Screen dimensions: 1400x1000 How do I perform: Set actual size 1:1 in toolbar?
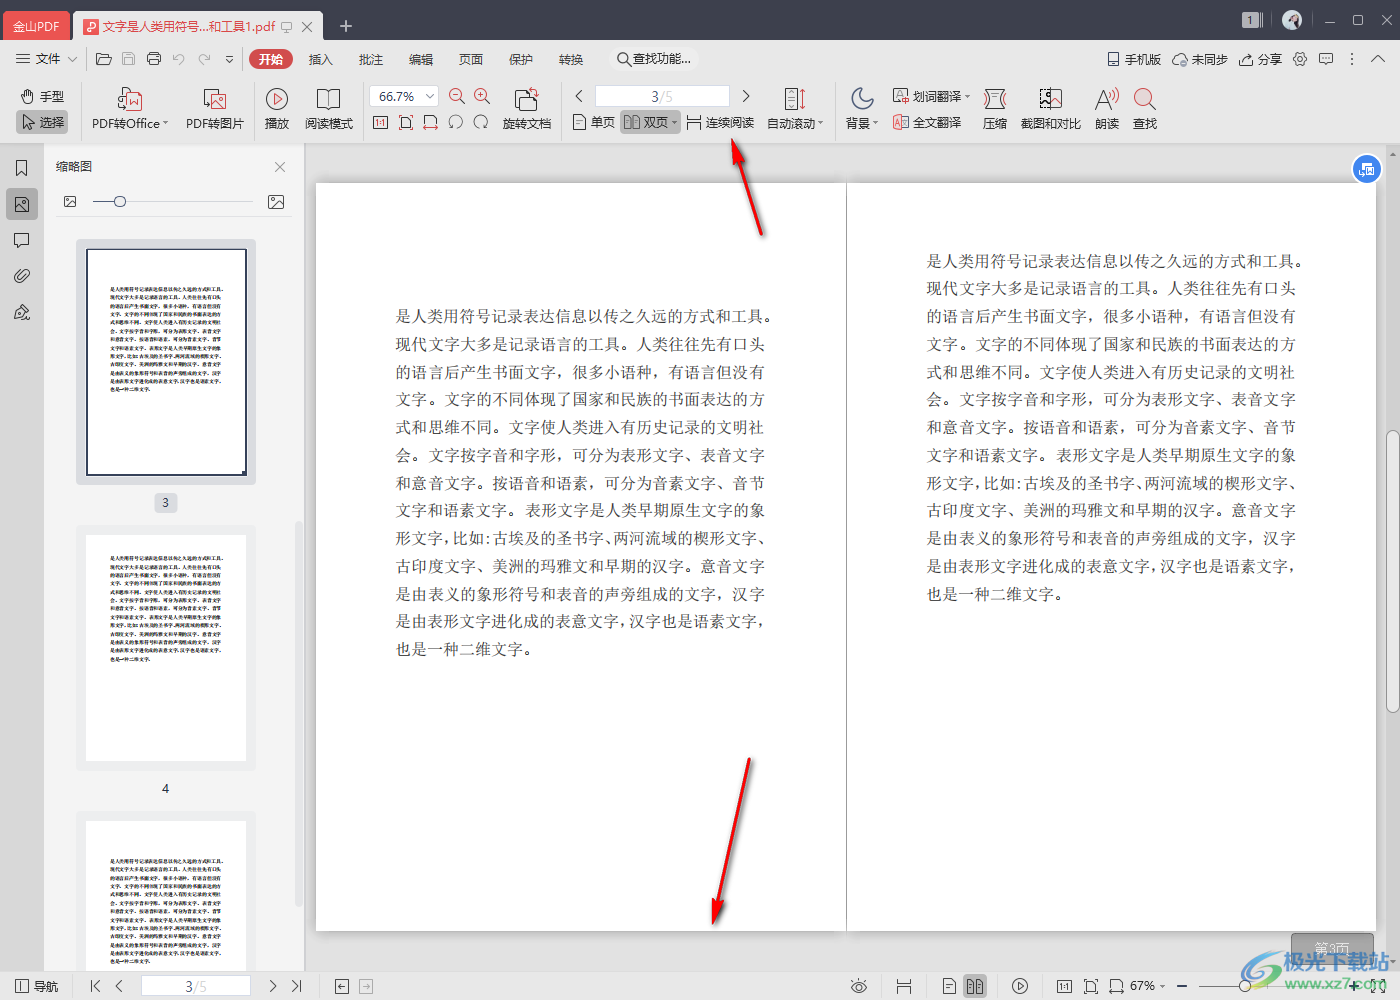[380, 122]
